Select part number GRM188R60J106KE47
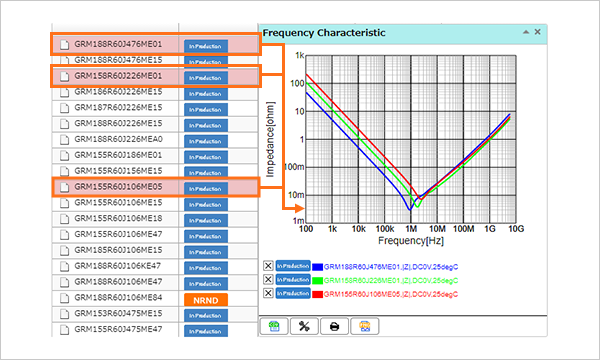600x360 pixels. pyautogui.click(x=117, y=266)
